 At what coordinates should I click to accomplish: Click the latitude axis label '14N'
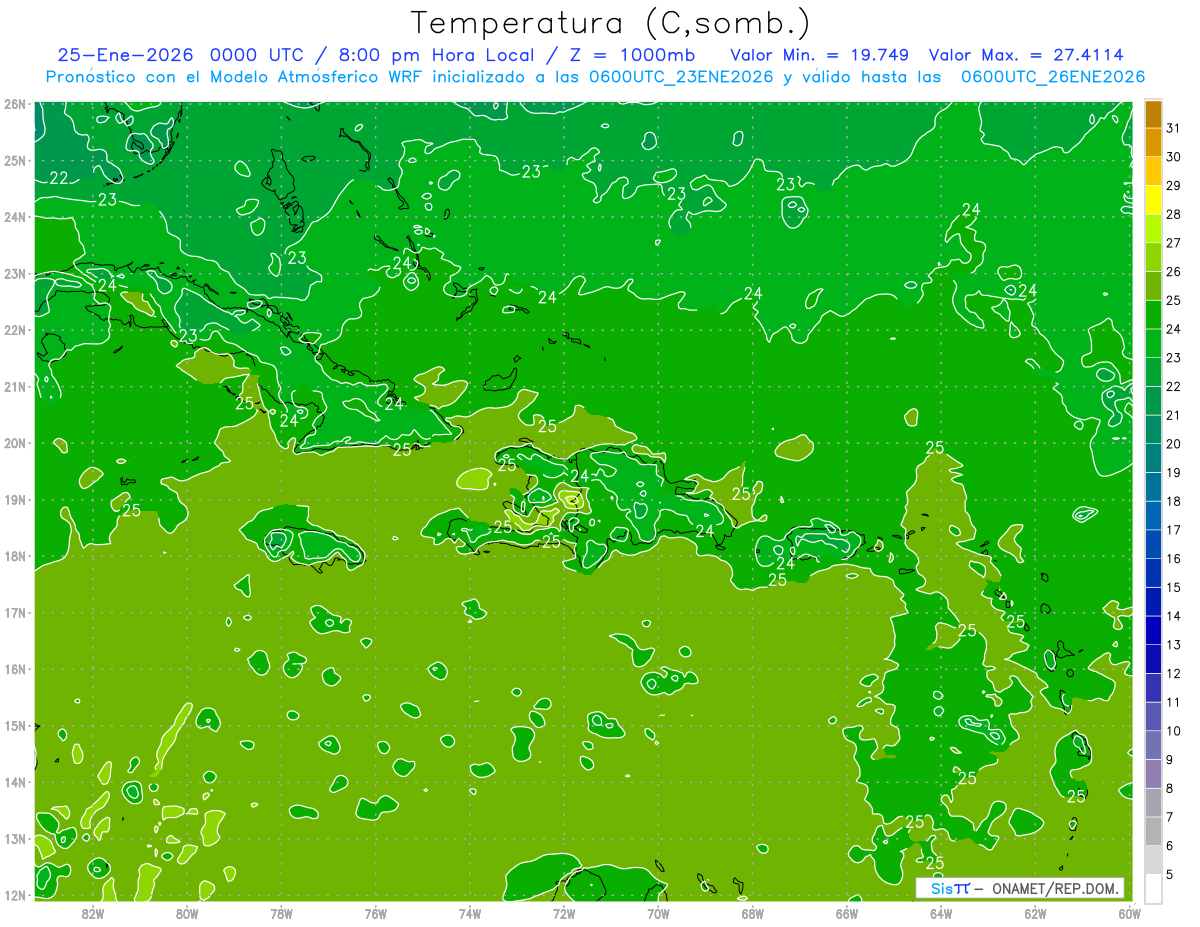pos(15,782)
